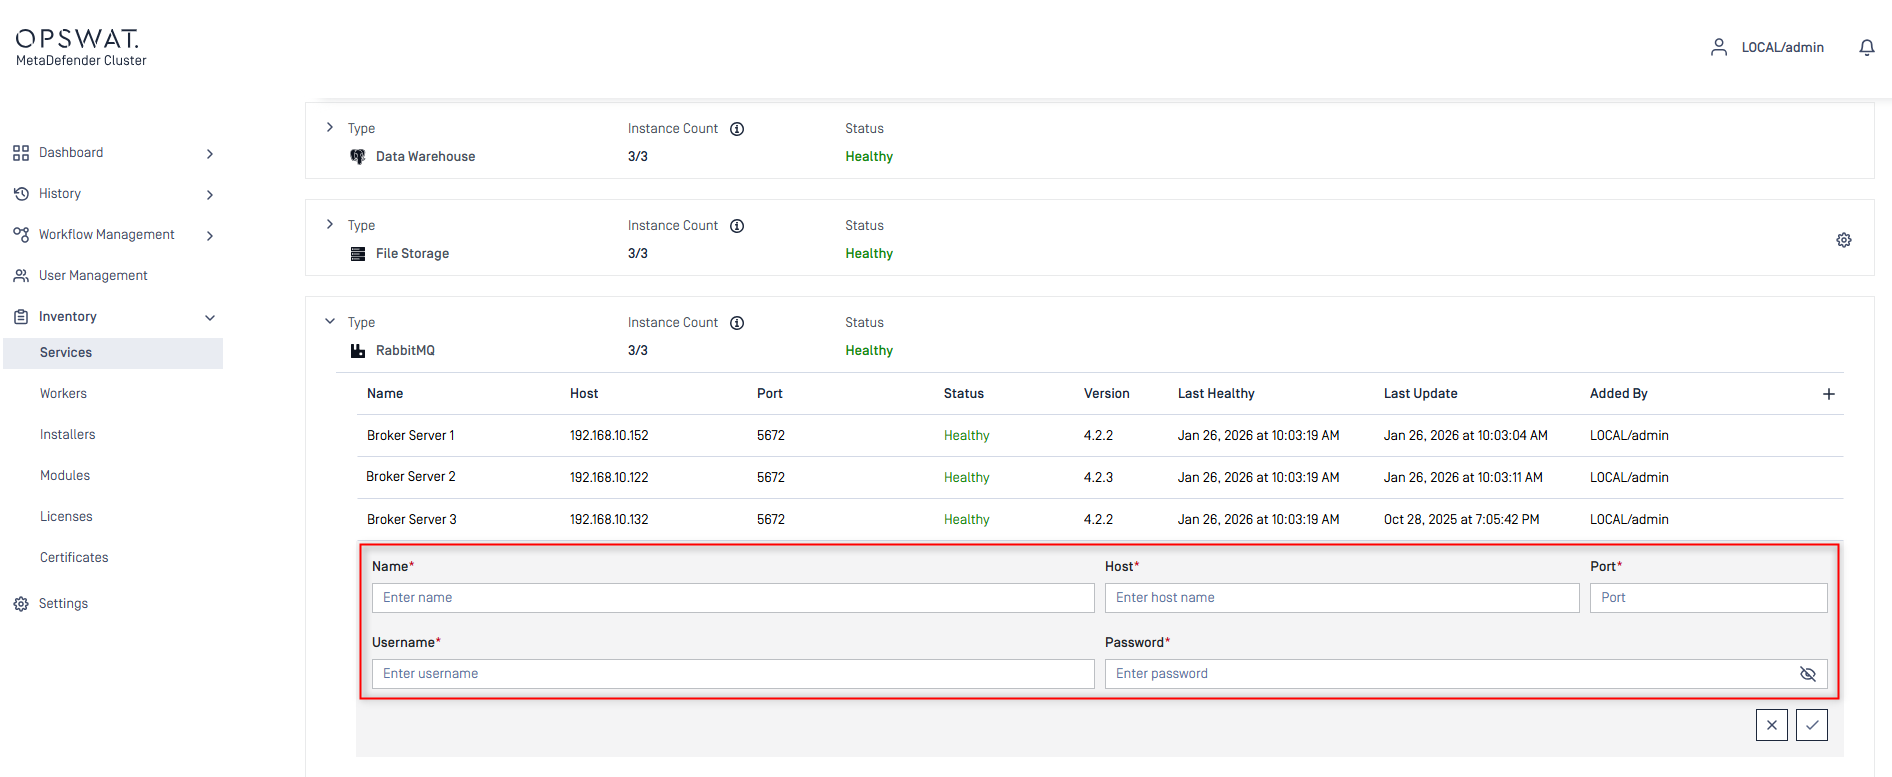Image resolution: width=1892 pixels, height=777 pixels.
Task: Confirm new broker with checkmark button
Action: pyautogui.click(x=1811, y=725)
